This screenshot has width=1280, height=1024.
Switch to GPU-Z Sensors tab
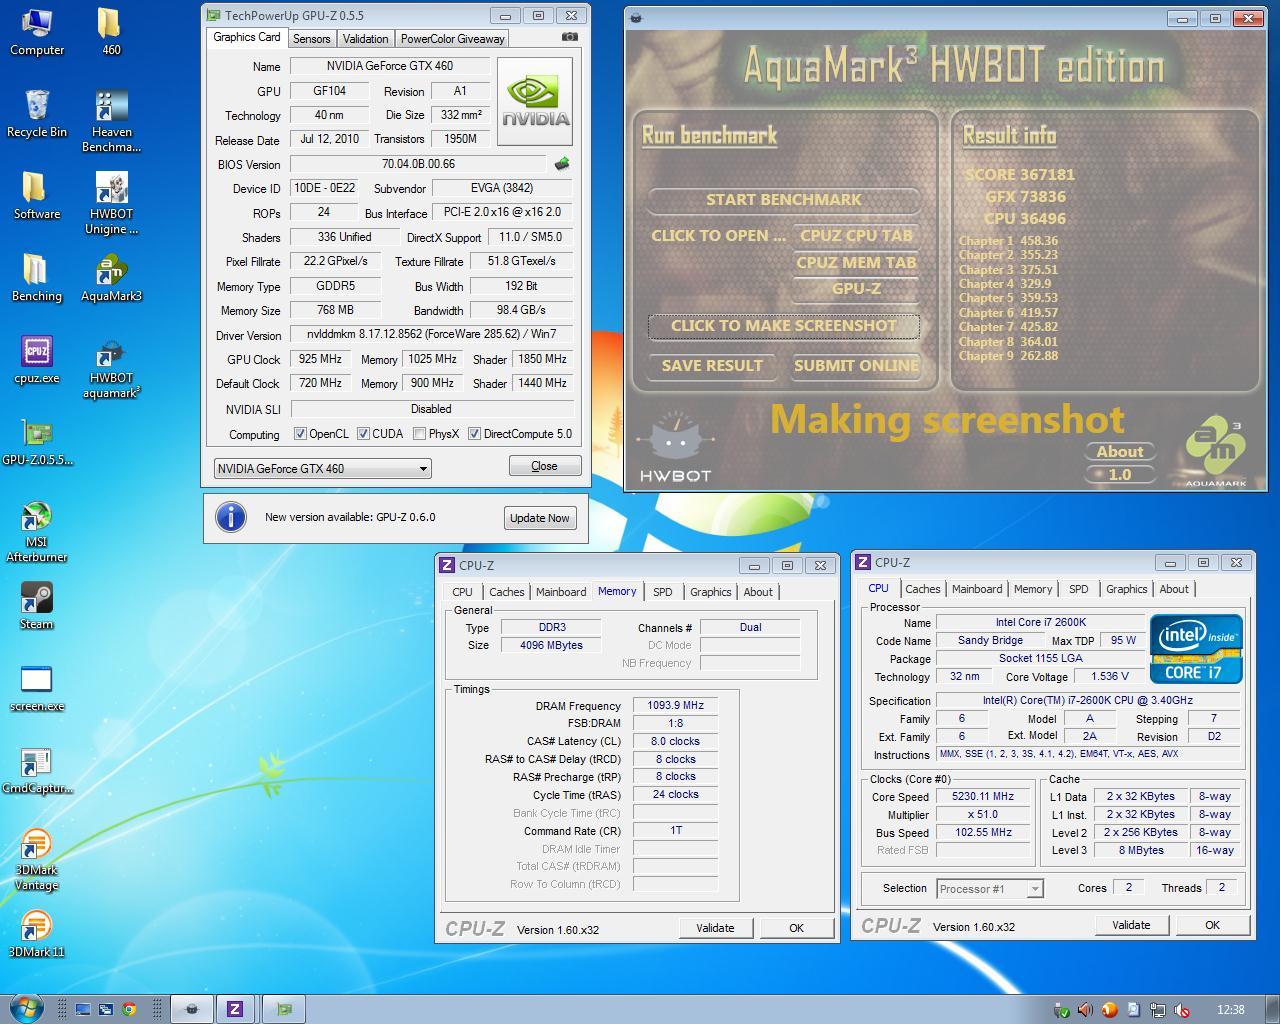point(311,38)
